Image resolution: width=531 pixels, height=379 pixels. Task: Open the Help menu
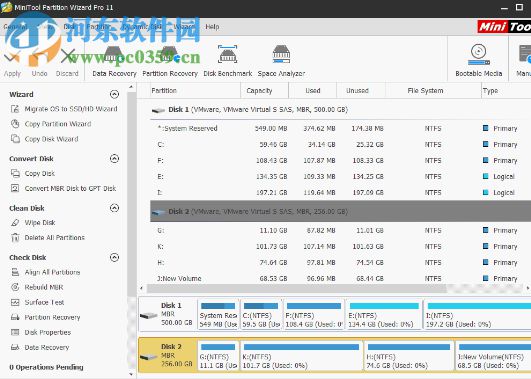click(x=212, y=27)
